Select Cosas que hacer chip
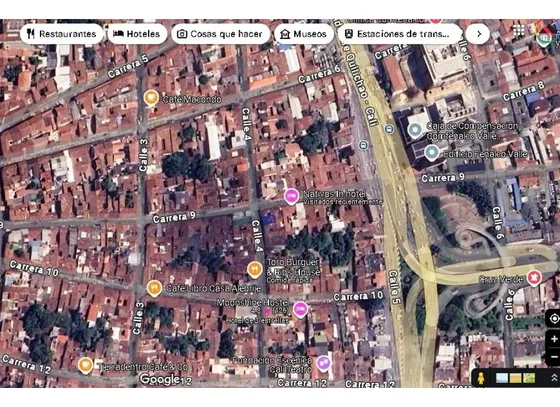Screen dimensions: 560x407 click(220, 34)
